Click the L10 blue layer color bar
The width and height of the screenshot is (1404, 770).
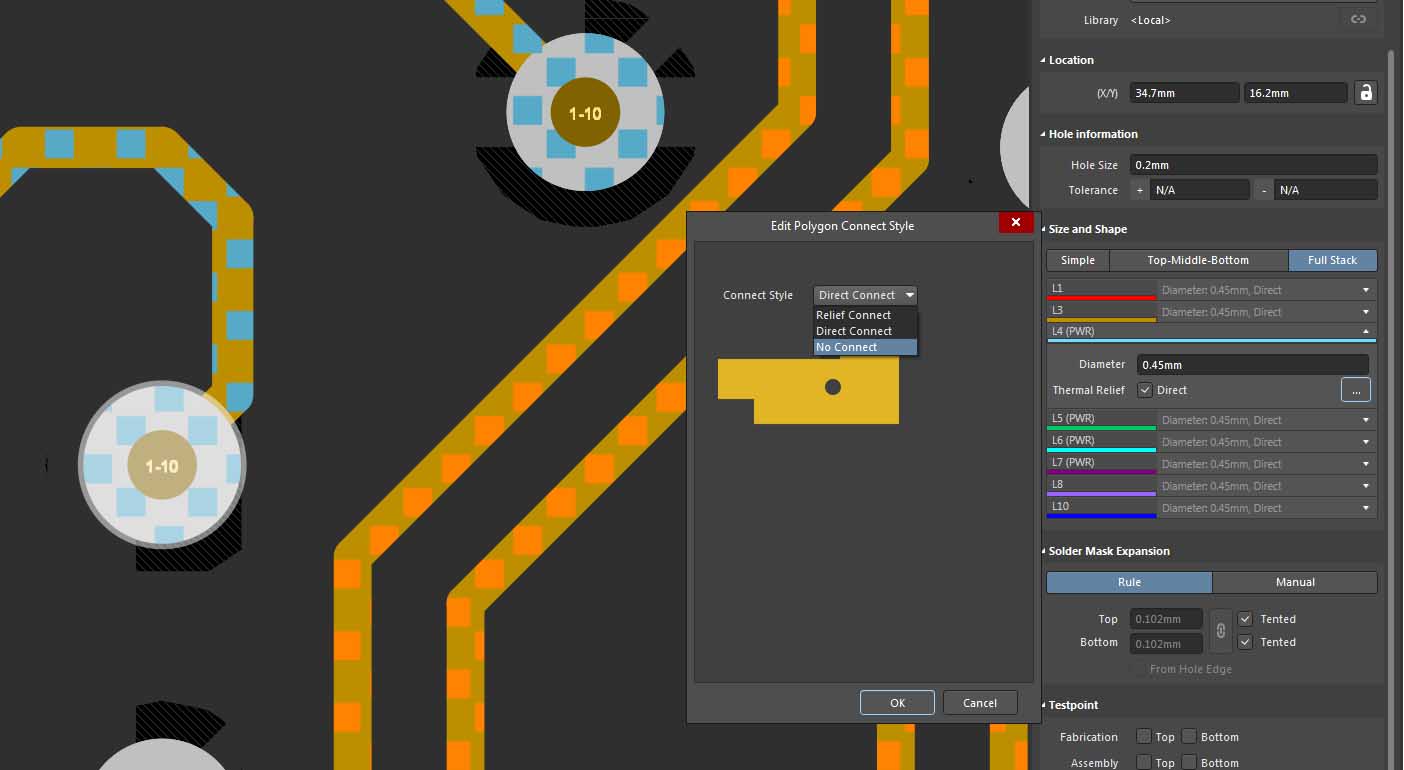coord(1102,516)
